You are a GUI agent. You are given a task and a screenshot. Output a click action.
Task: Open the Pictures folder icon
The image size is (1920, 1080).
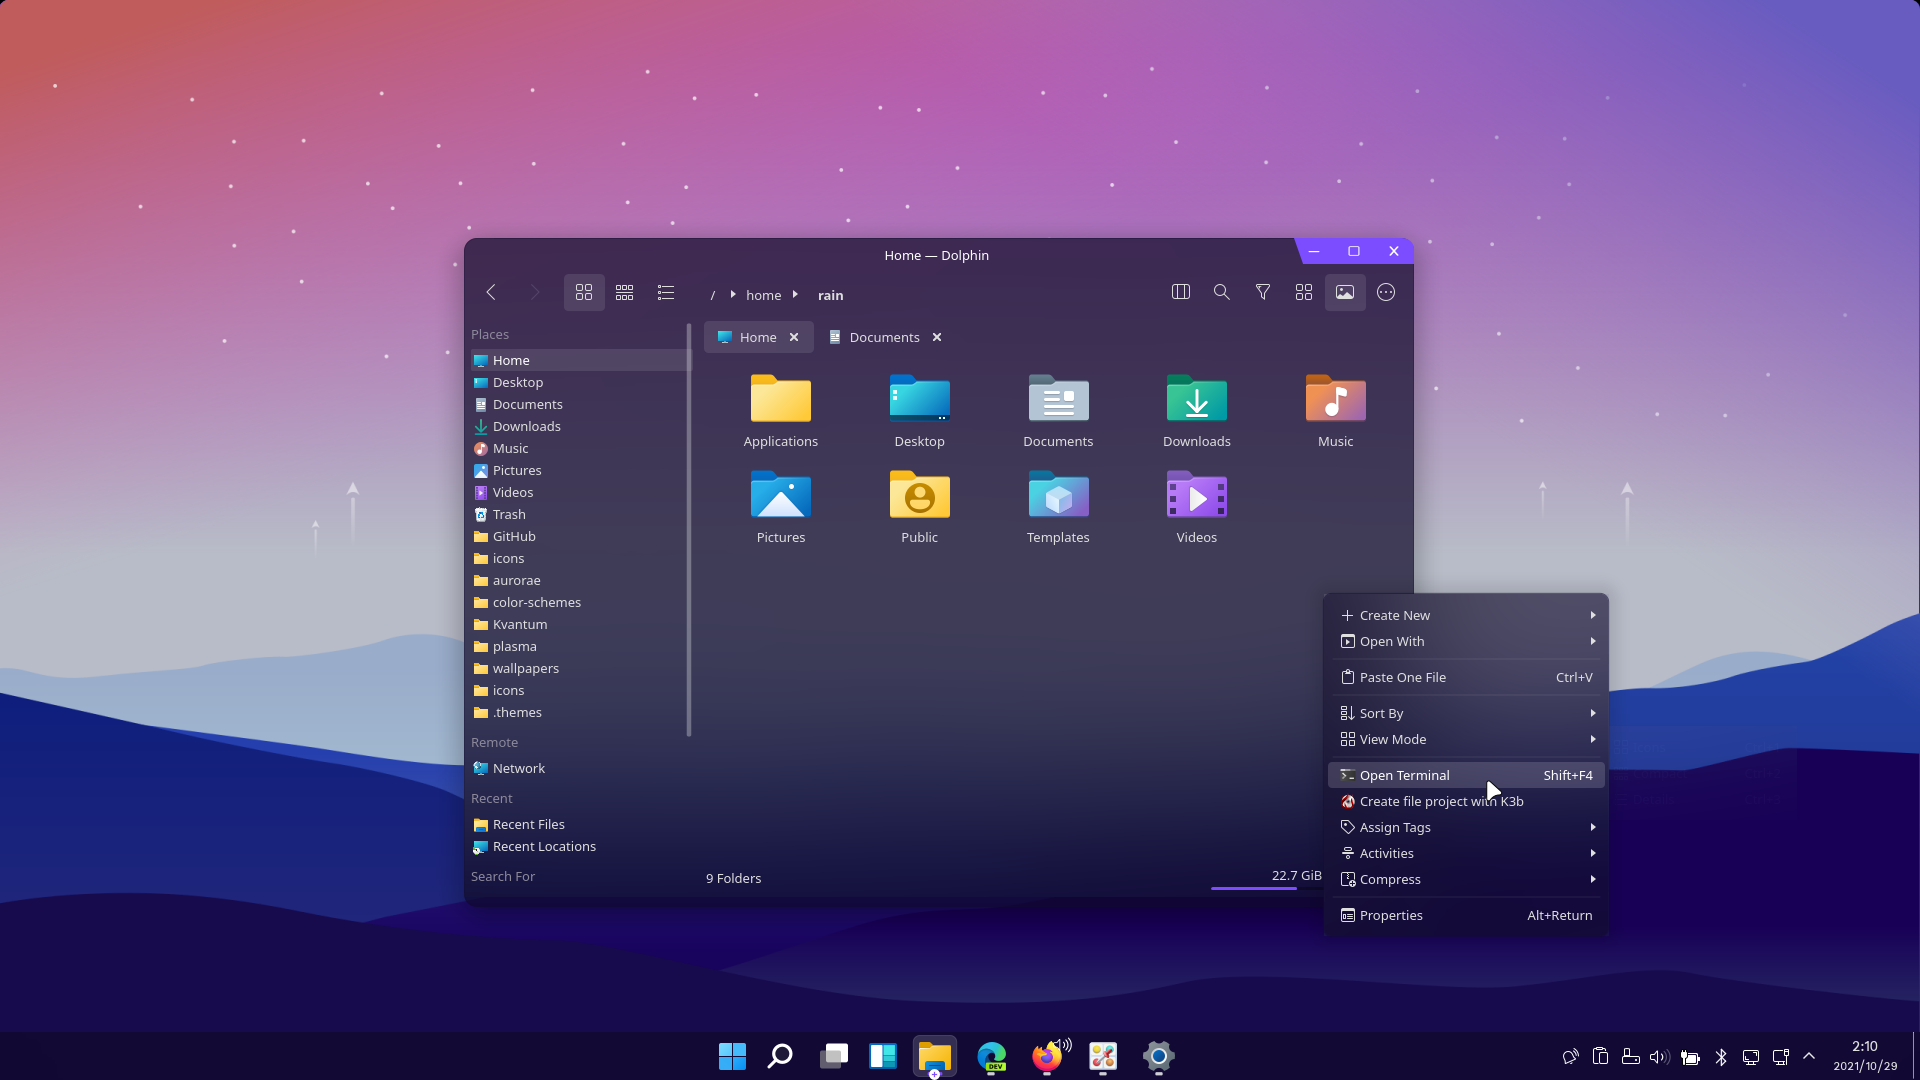pos(781,507)
